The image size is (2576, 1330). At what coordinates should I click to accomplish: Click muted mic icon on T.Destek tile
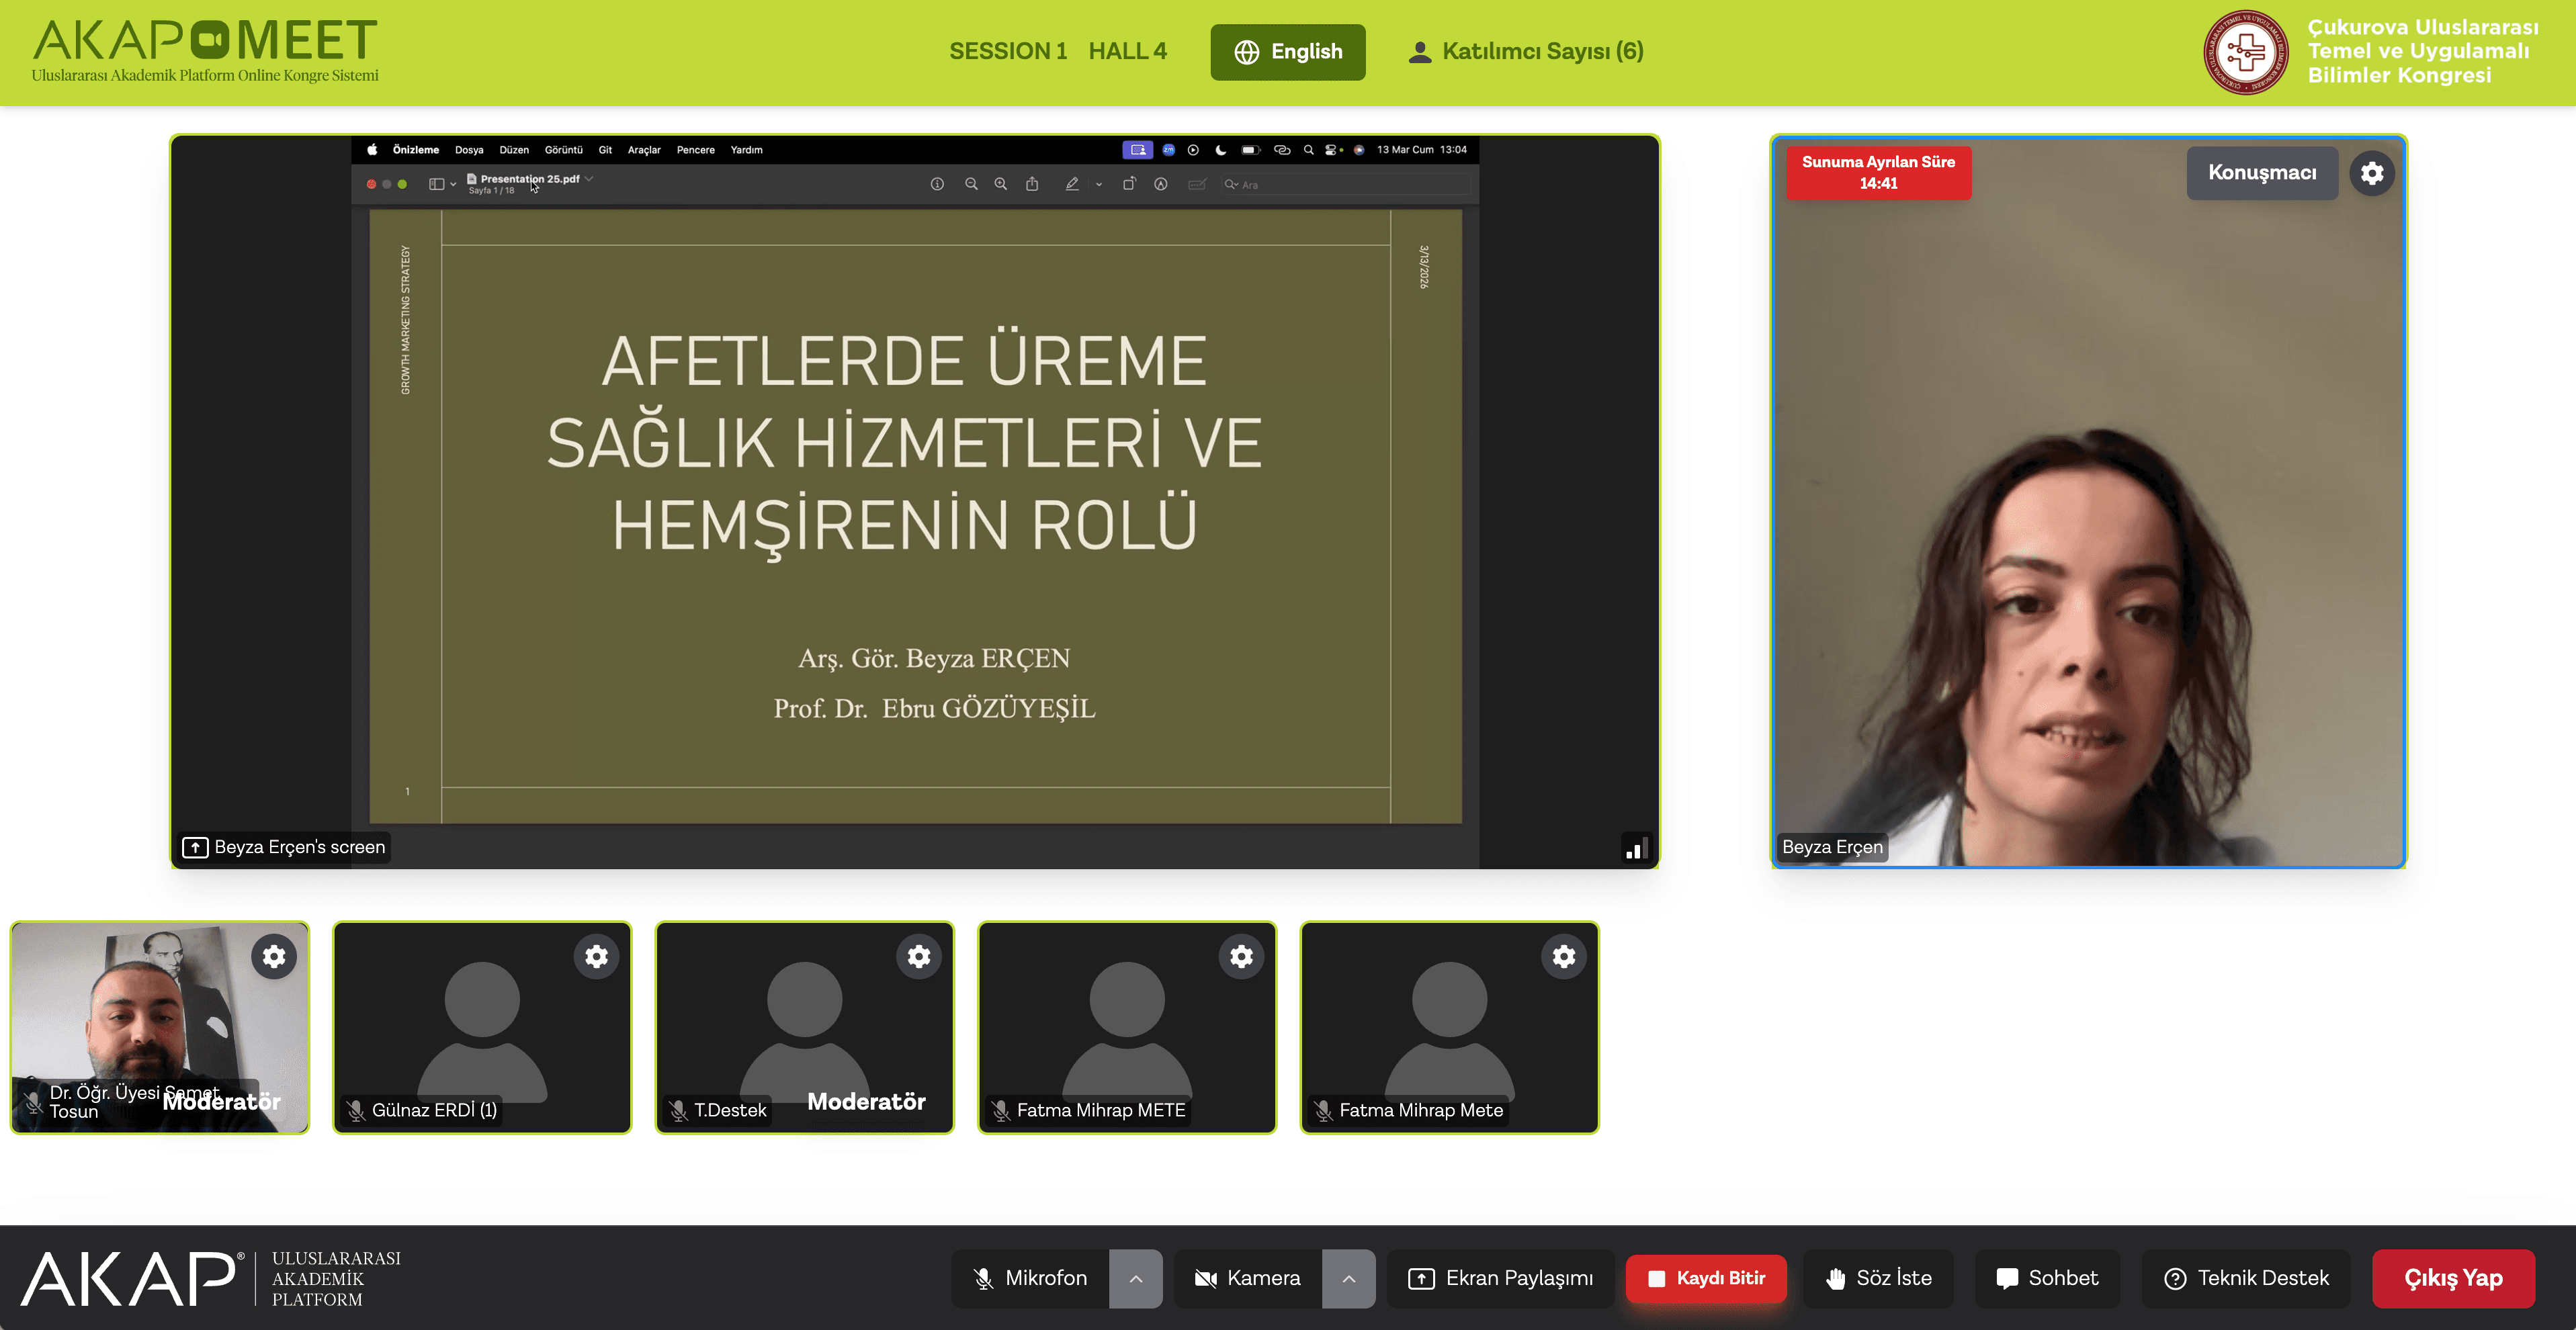(x=678, y=1110)
